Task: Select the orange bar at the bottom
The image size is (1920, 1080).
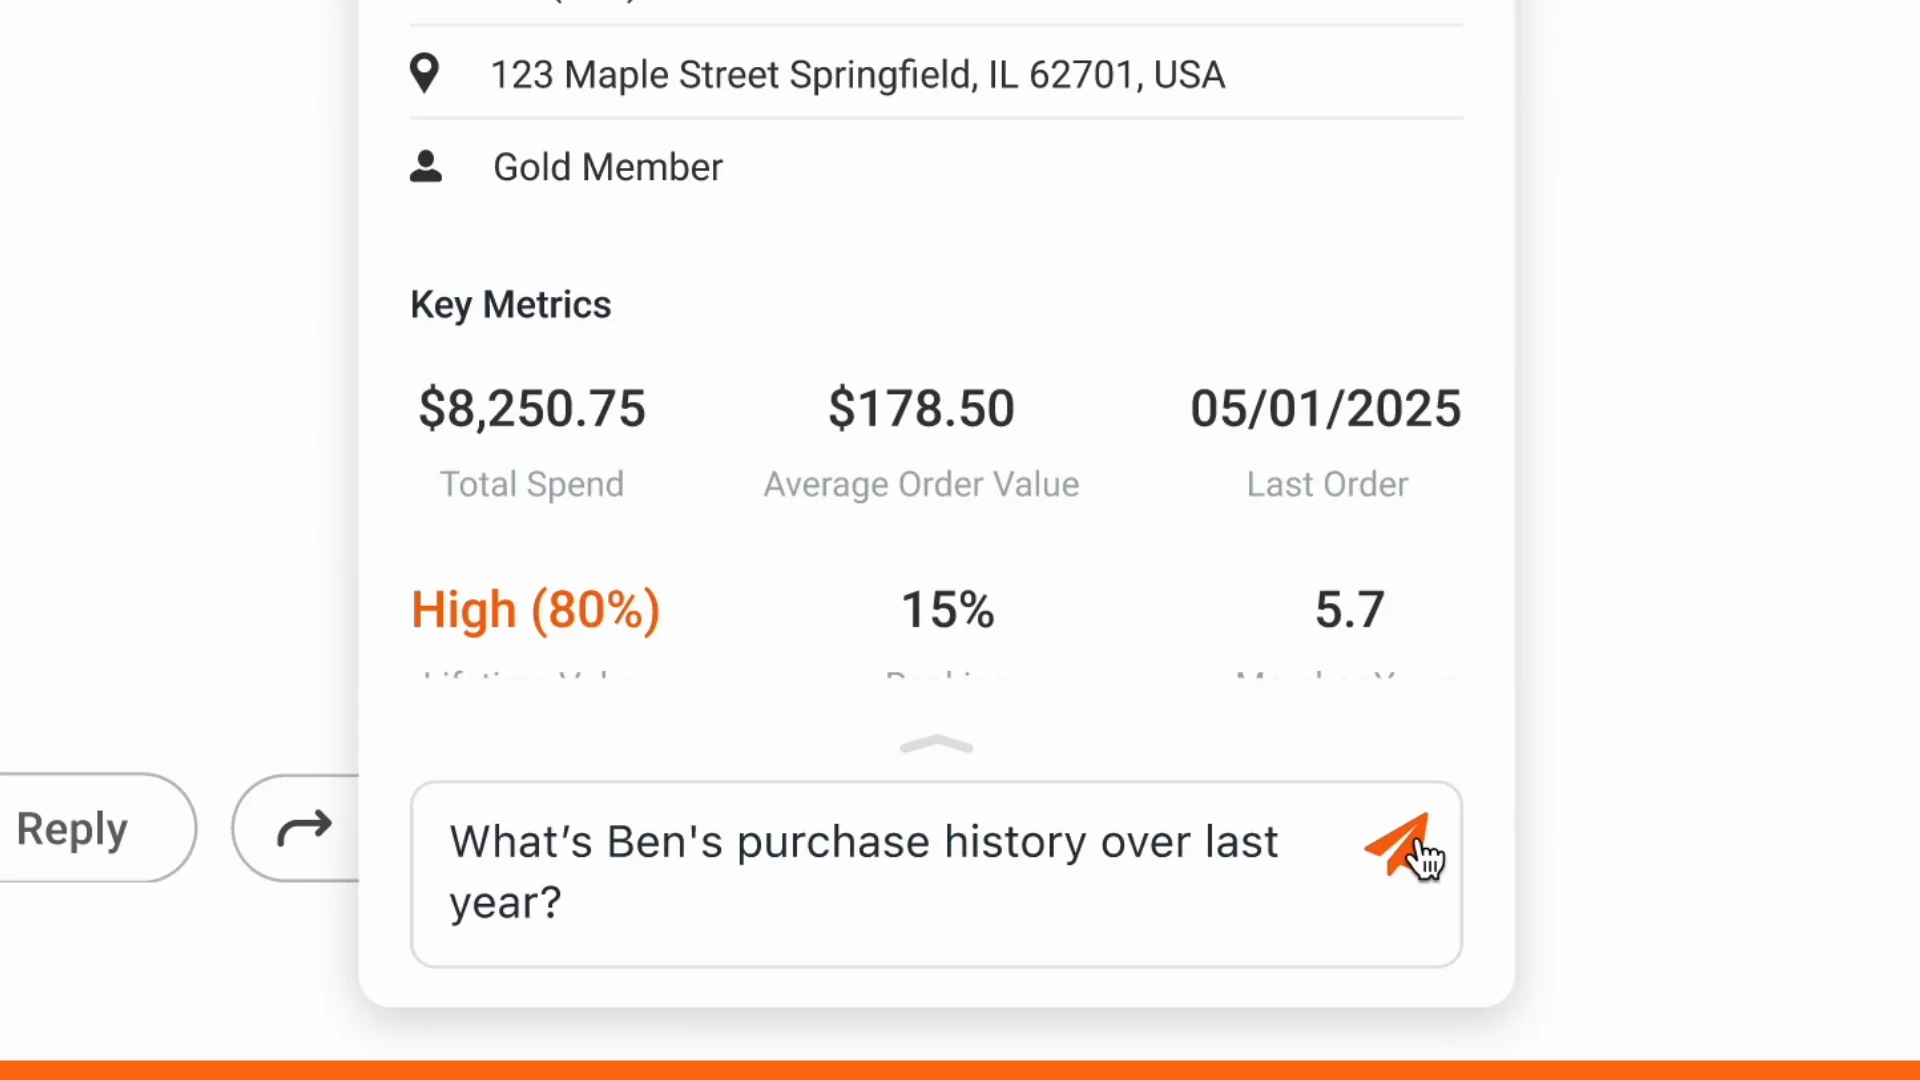Action: coord(960,1070)
